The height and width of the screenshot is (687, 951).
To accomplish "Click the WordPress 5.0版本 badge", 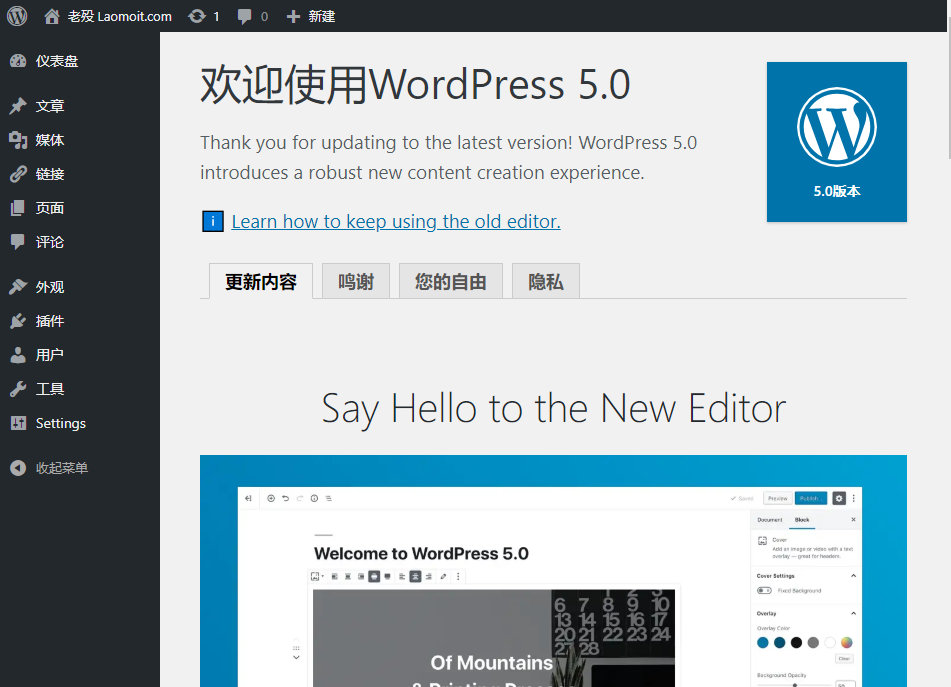I will 837,142.
